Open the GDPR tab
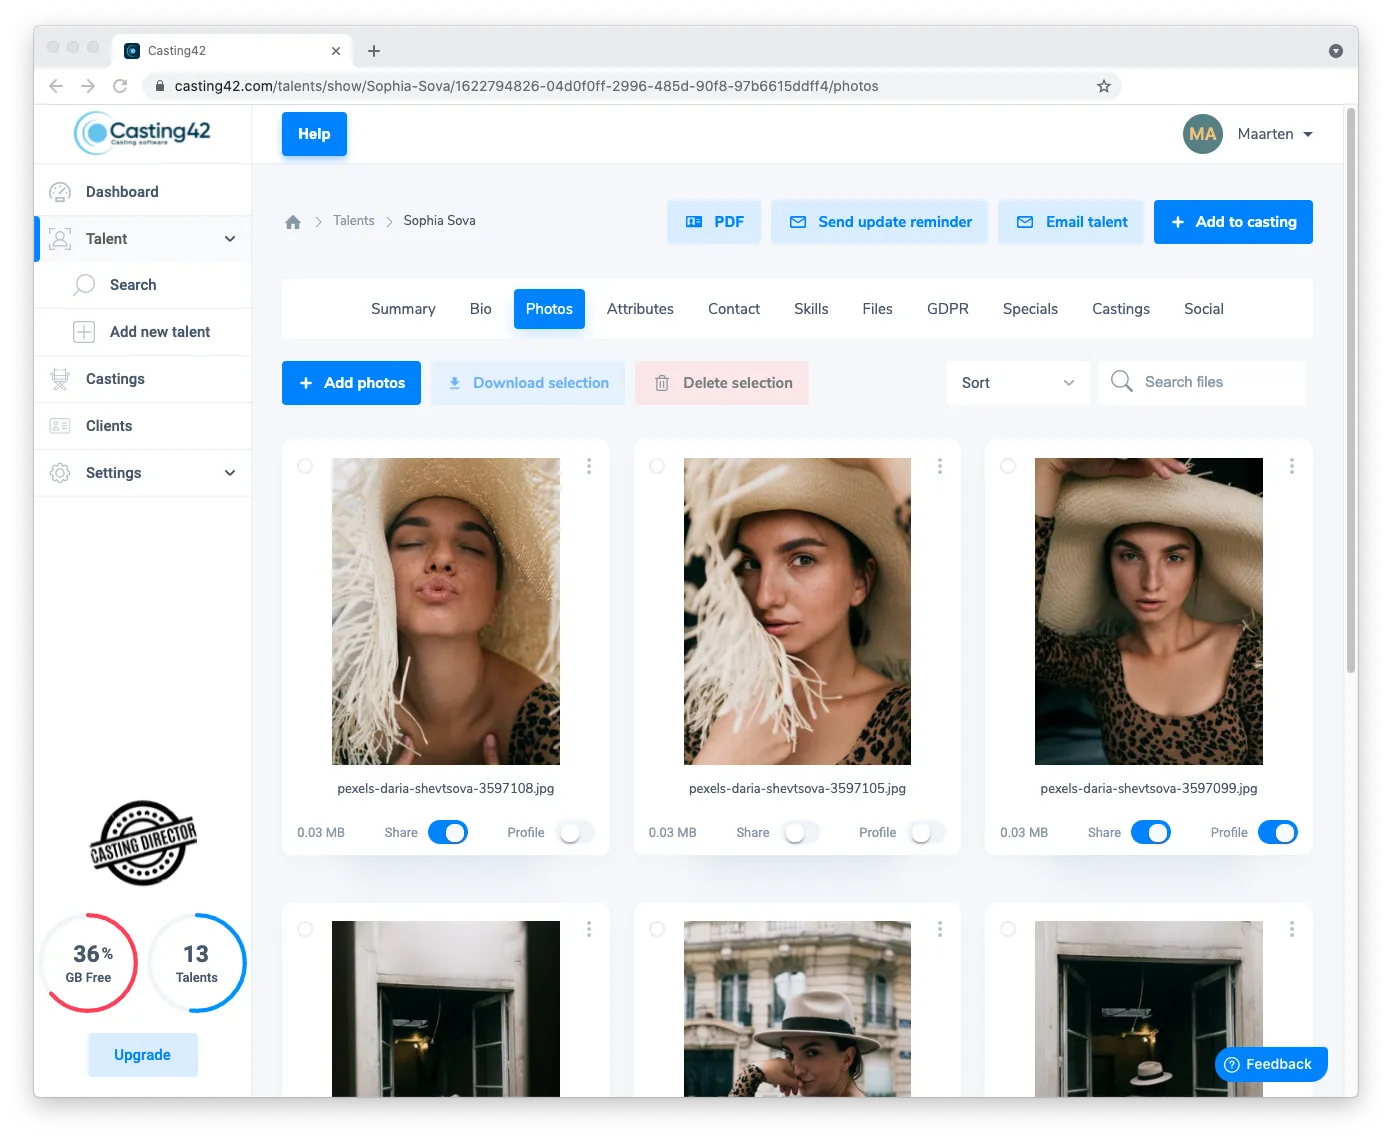Image resolution: width=1392 pixels, height=1139 pixels. click(x=947, y=309)
